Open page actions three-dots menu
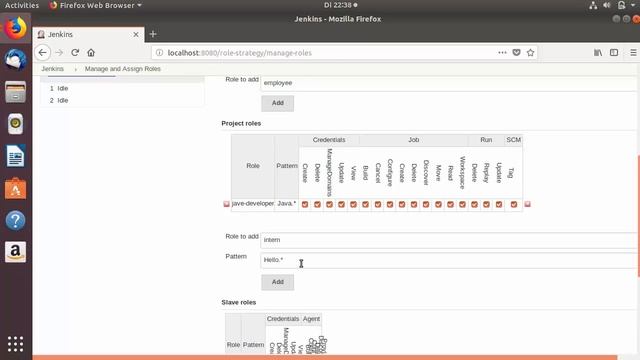640x360 pixels. coord(502,53)
